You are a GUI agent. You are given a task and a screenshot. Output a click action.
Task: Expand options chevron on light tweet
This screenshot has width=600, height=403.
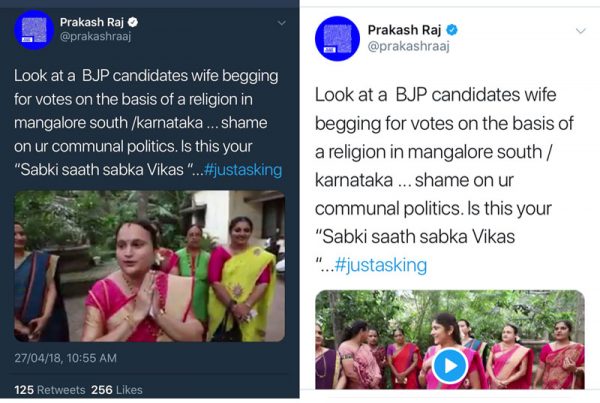pyautogui.click(x=580, y=31)
